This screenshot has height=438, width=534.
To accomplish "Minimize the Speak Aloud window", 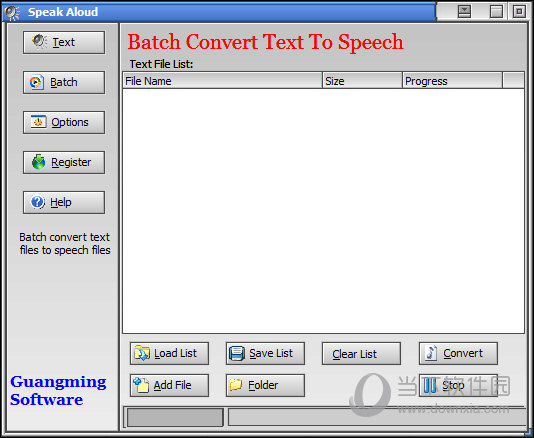I will [x=464, y=11].
